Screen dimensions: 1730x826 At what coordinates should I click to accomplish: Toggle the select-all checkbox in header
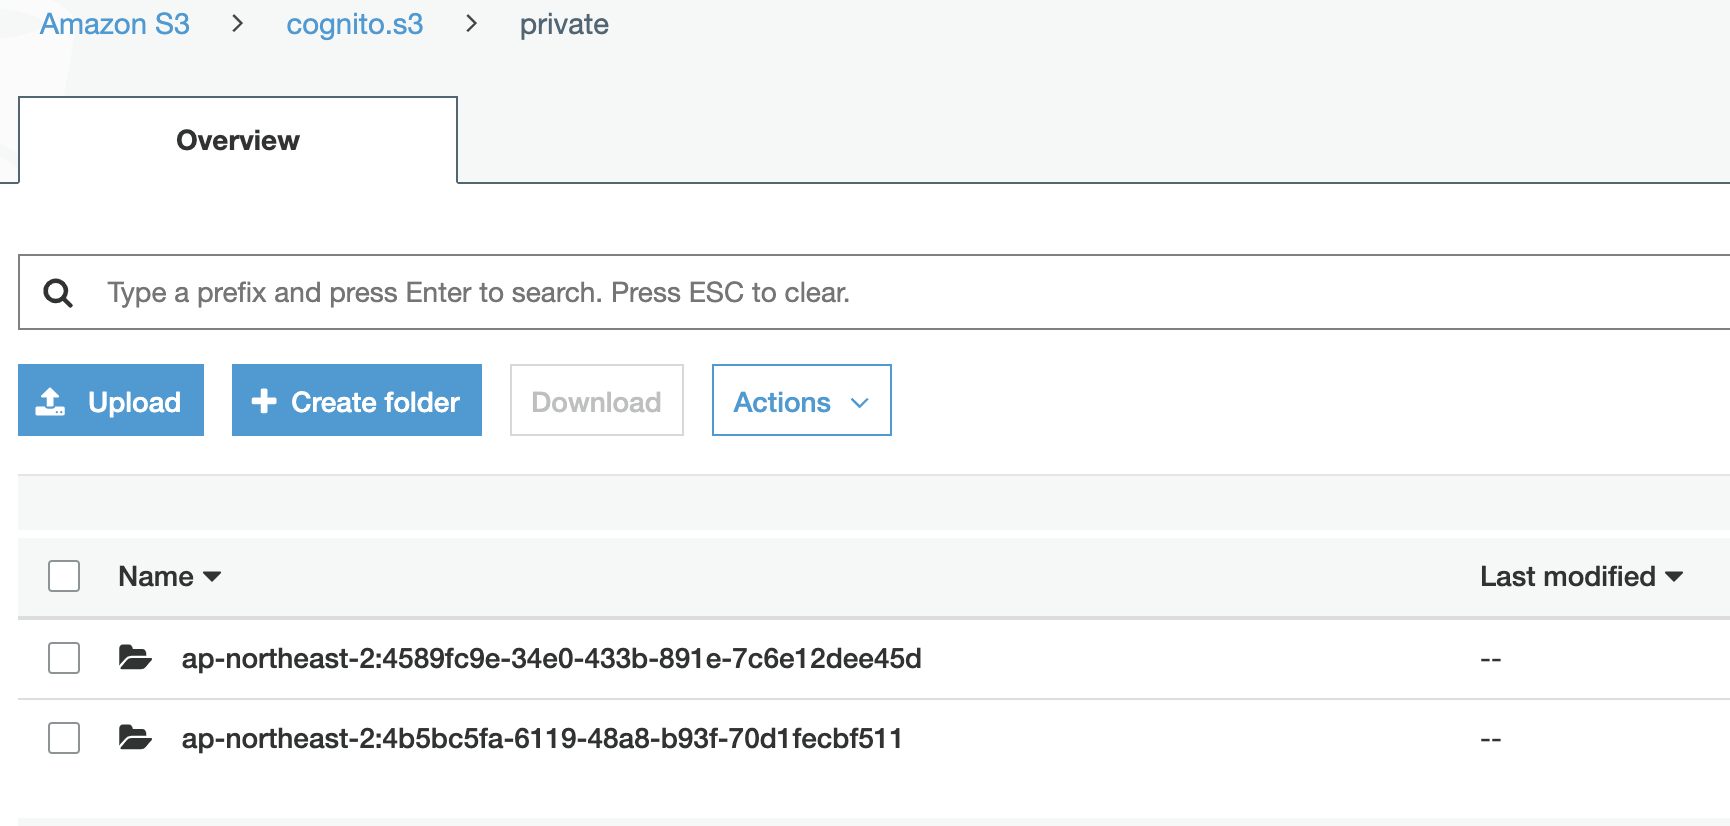[x=64, y=576]
